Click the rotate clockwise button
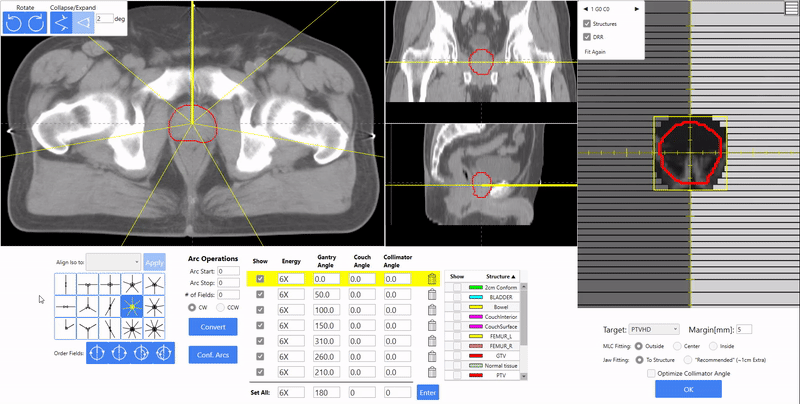800x404 pixels. (37, 22)
